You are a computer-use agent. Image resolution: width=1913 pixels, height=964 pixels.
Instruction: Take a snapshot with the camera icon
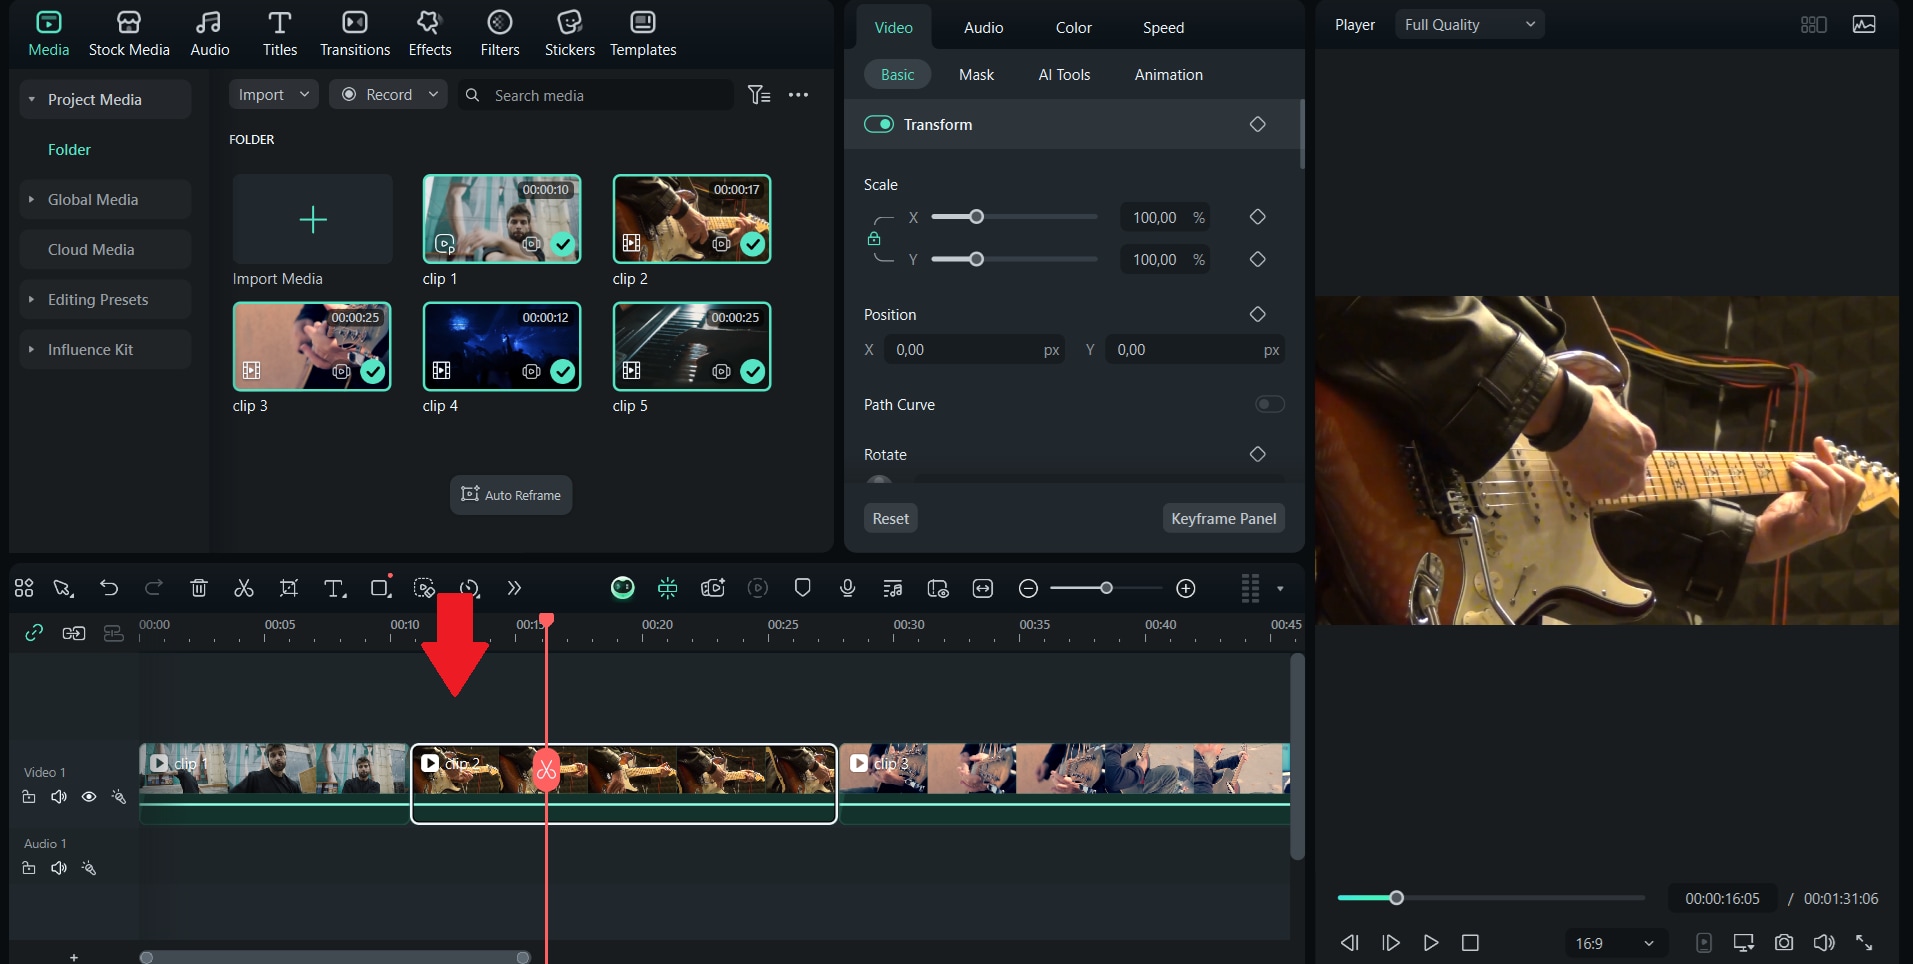pos(1784,942)
